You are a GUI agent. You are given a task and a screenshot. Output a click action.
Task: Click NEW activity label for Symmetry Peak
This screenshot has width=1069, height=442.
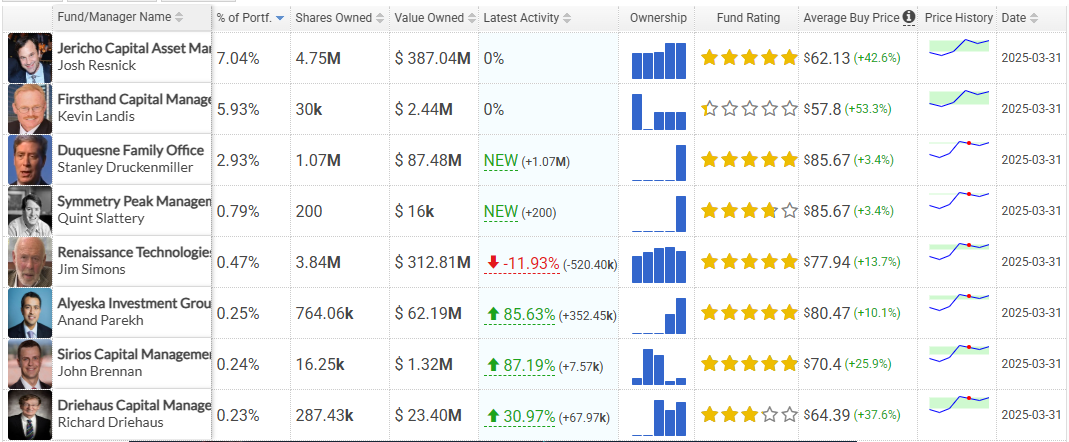[x=501, y=212]
